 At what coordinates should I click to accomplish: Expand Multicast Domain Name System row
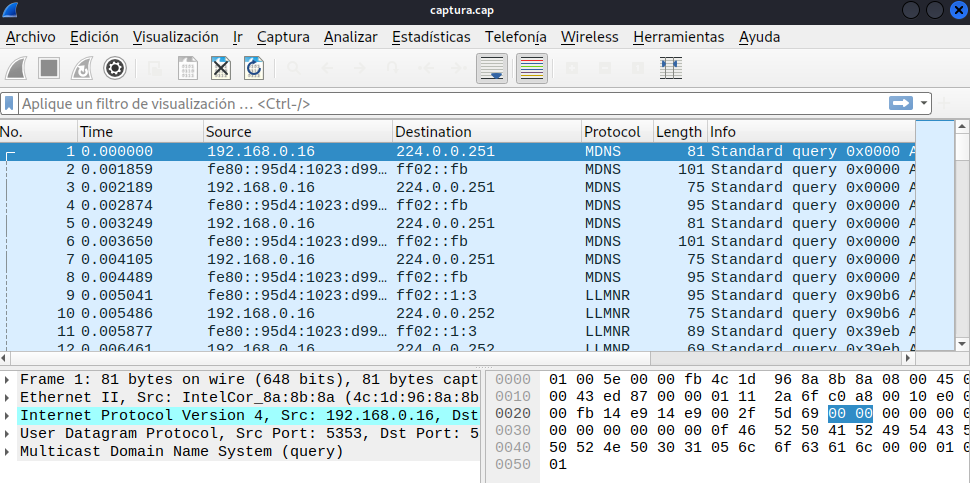point(7,451)
